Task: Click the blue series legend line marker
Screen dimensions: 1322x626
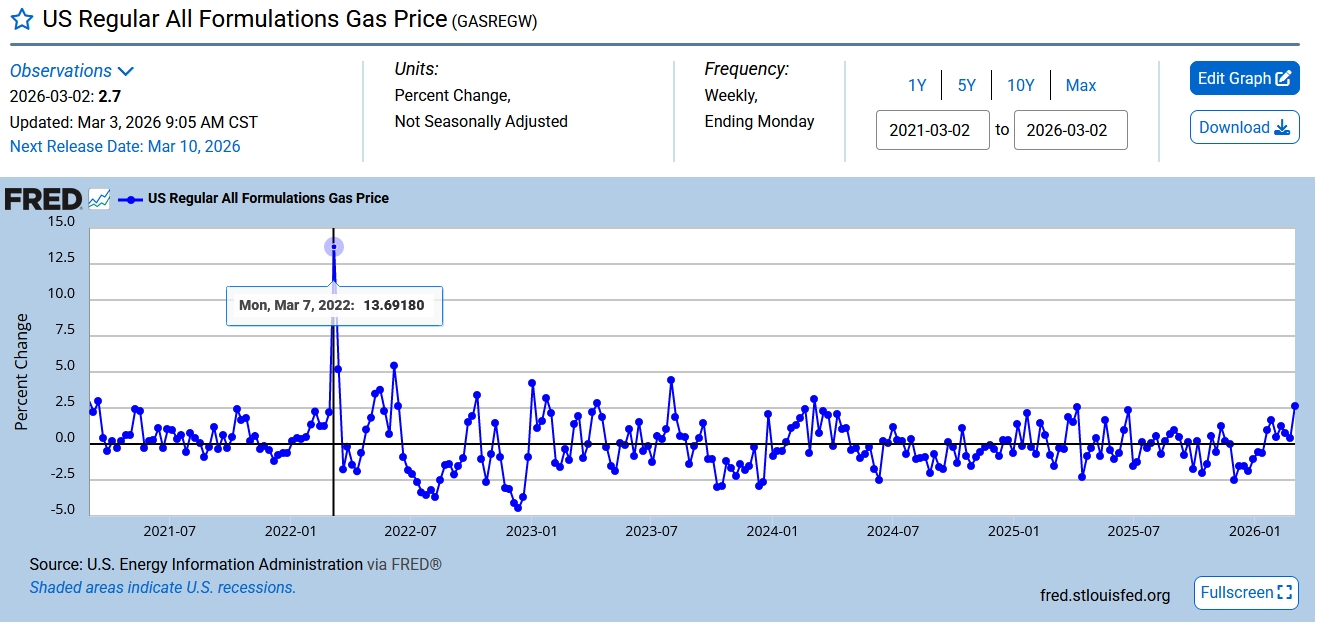Action: pos(131,199)
